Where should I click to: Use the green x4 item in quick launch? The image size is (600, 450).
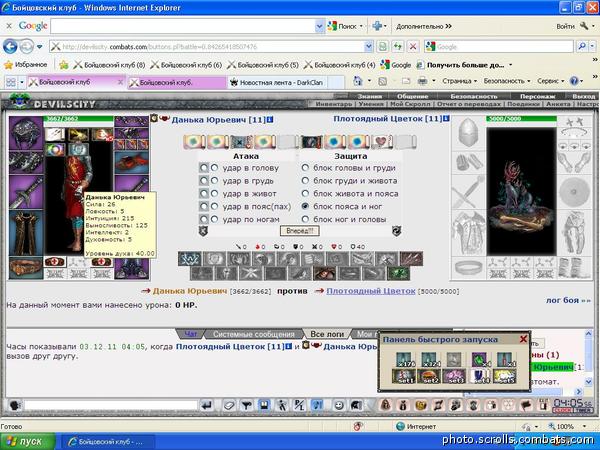(480, 360)
